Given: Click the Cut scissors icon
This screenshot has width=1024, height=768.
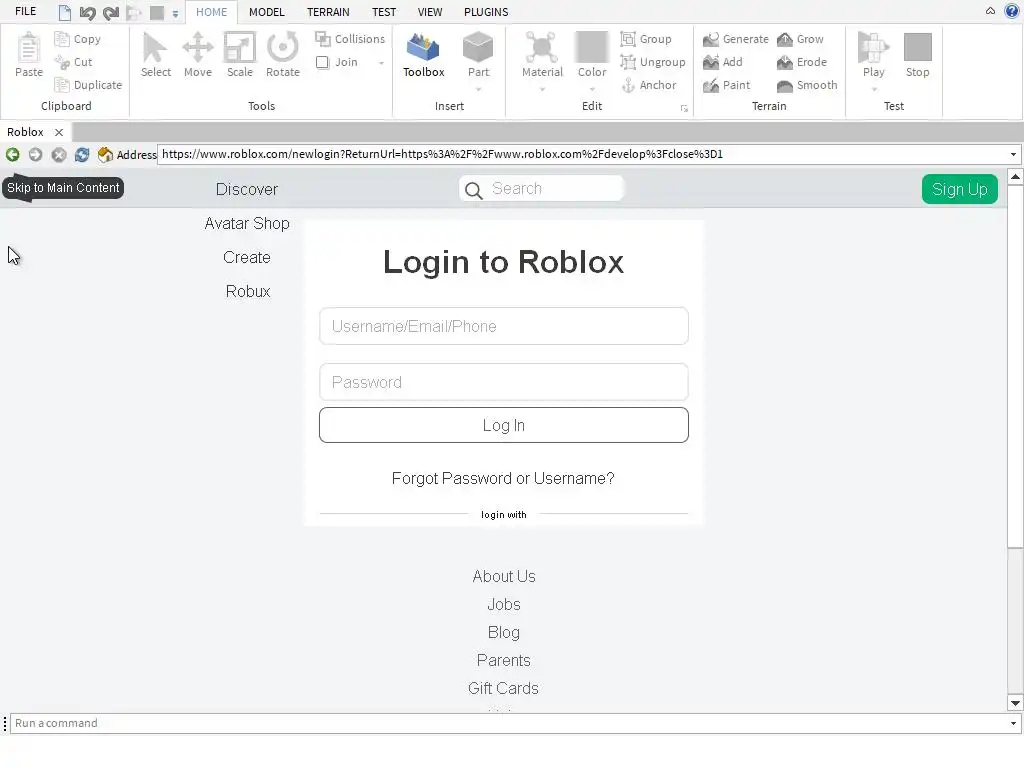Looking at the screenshot, I should [x=62, y=62].
